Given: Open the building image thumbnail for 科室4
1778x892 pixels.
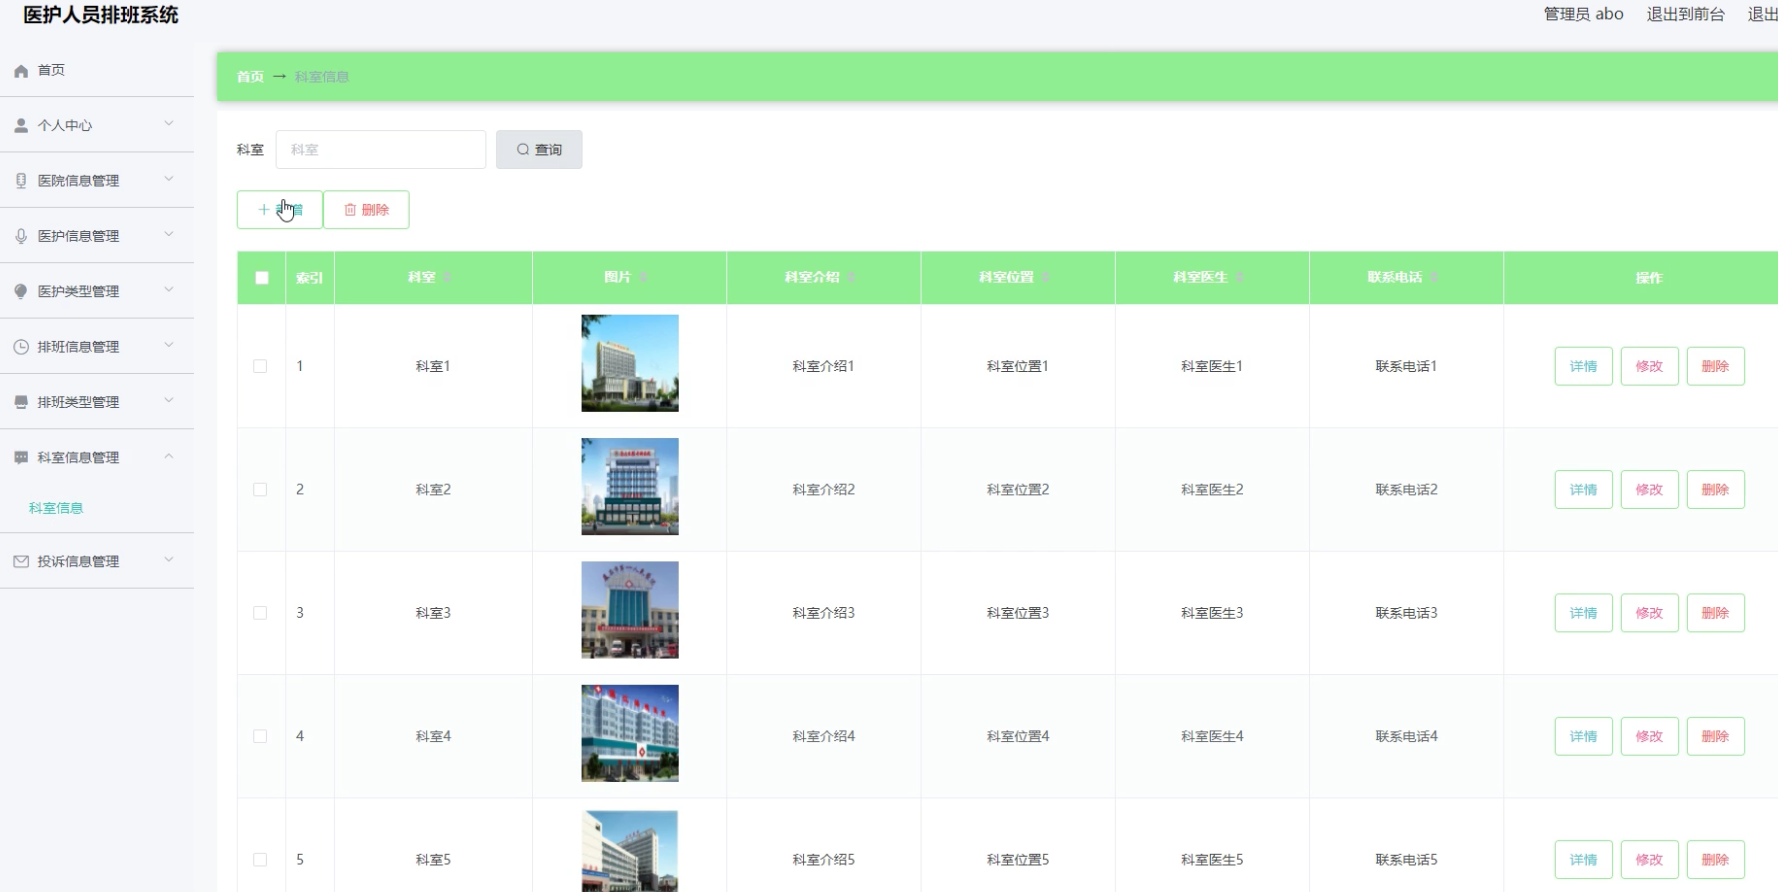Looking at the screenshot, I should [x=630, y=733].
